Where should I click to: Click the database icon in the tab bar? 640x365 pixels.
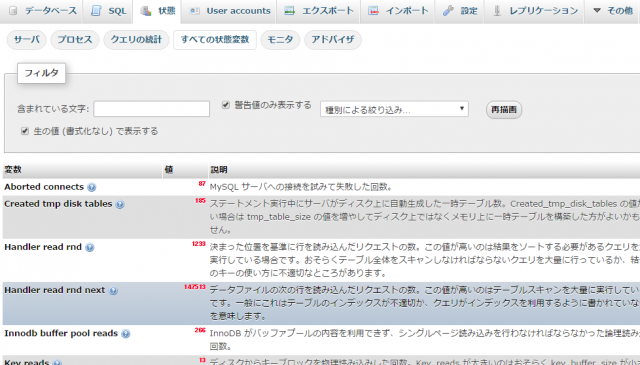(13, 11)
